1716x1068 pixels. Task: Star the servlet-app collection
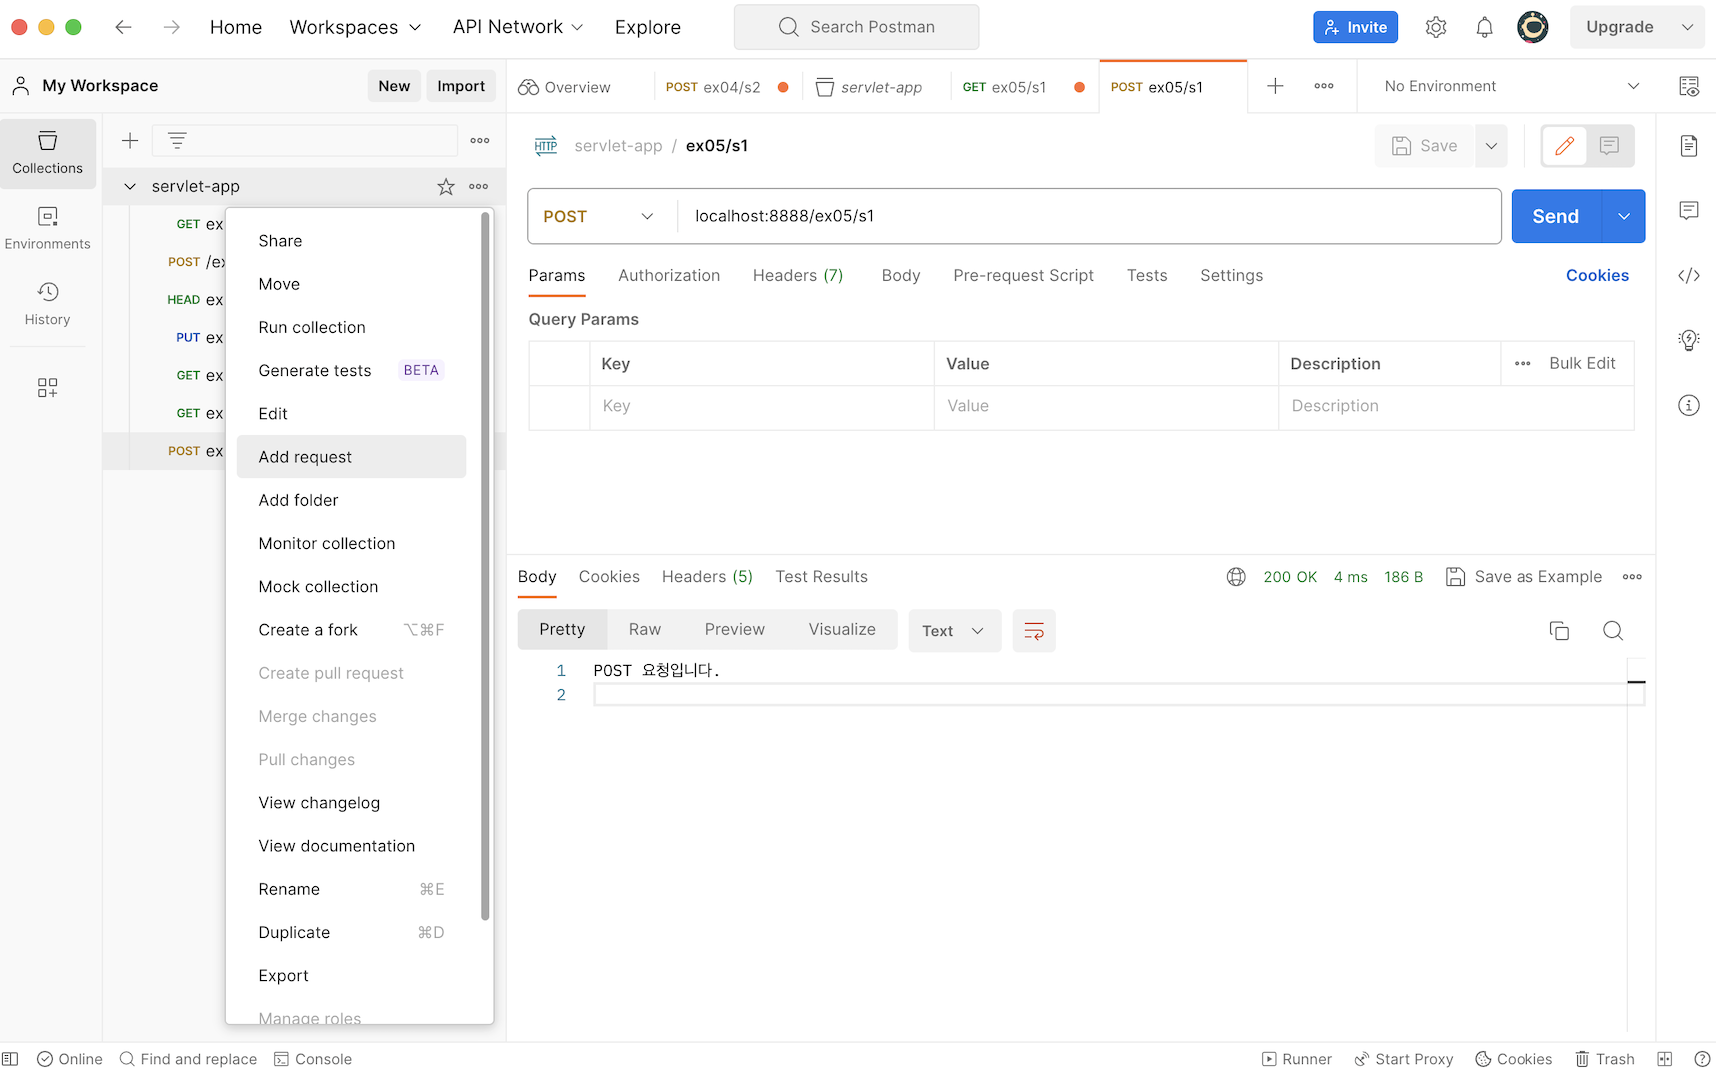pos(446,186)
